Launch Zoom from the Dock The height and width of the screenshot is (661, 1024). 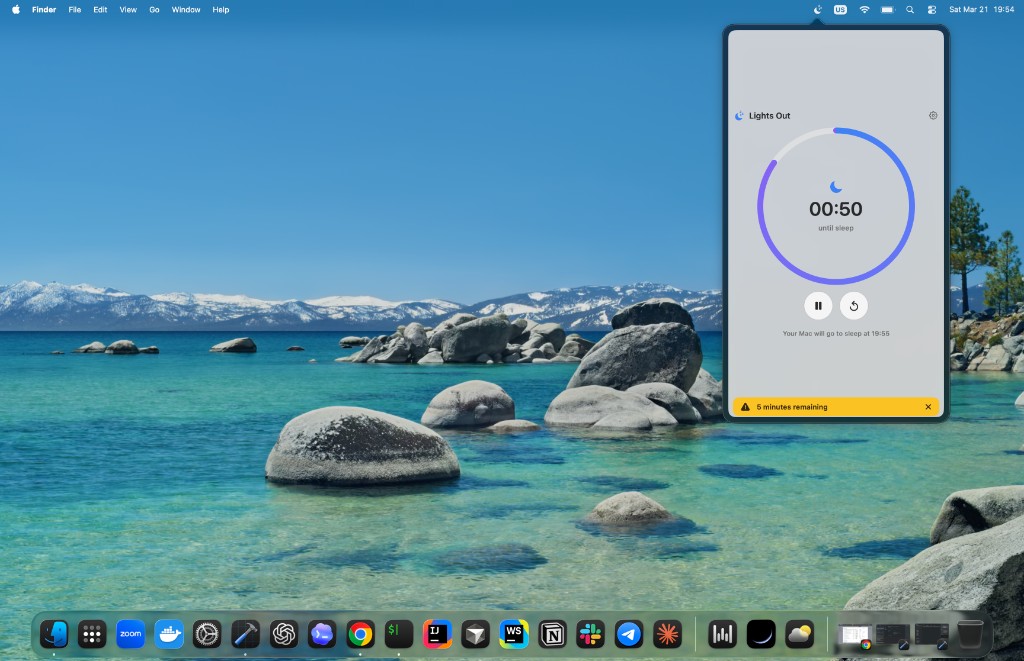pyautogui.click(x=131, y=634)
